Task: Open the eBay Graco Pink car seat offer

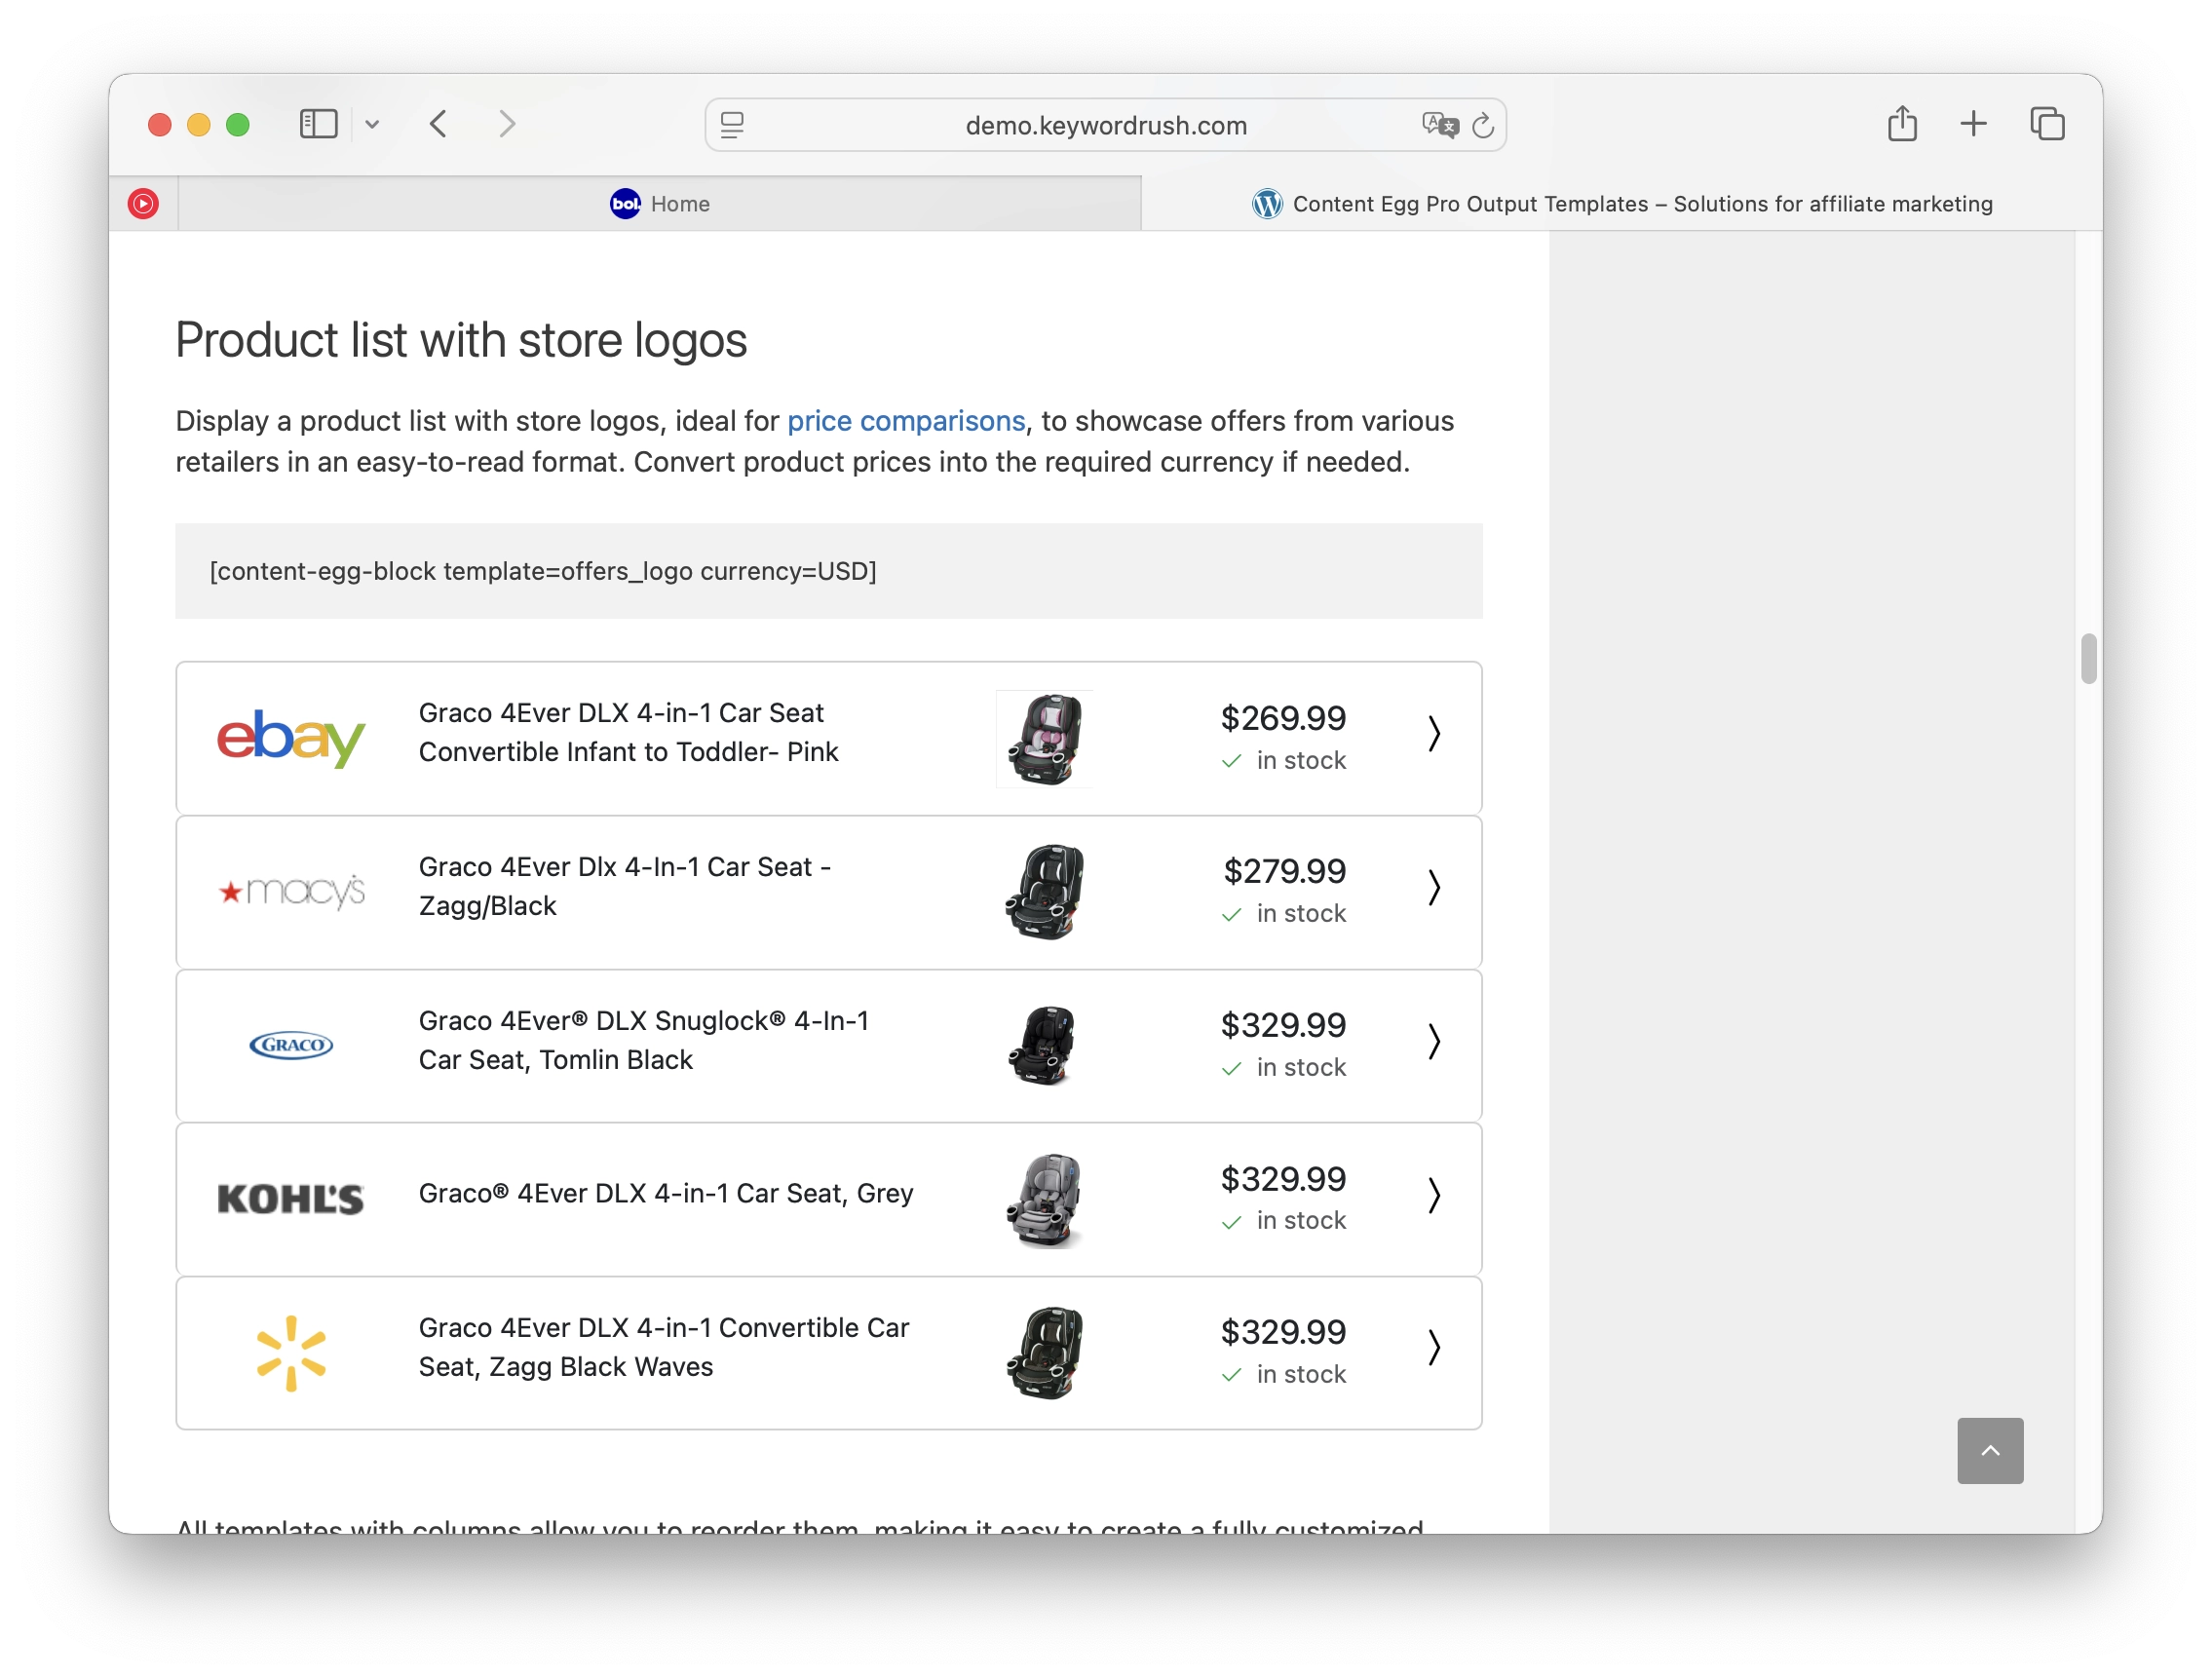Action: tap(628, 732)
